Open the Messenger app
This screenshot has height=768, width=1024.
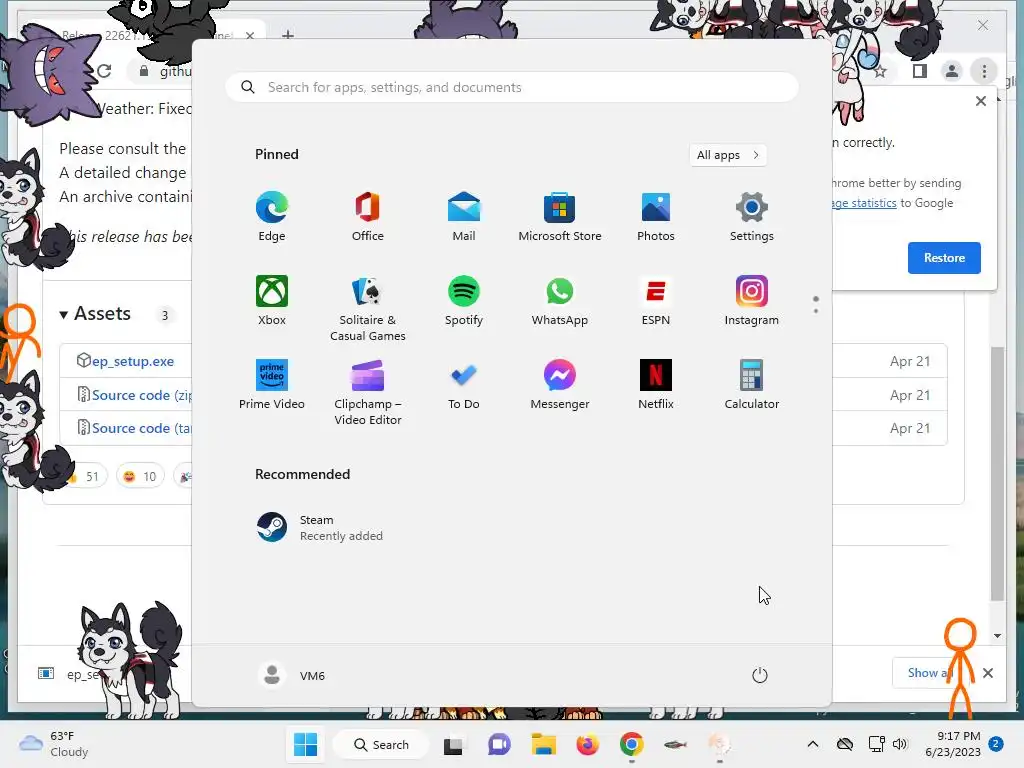point(560,385)
